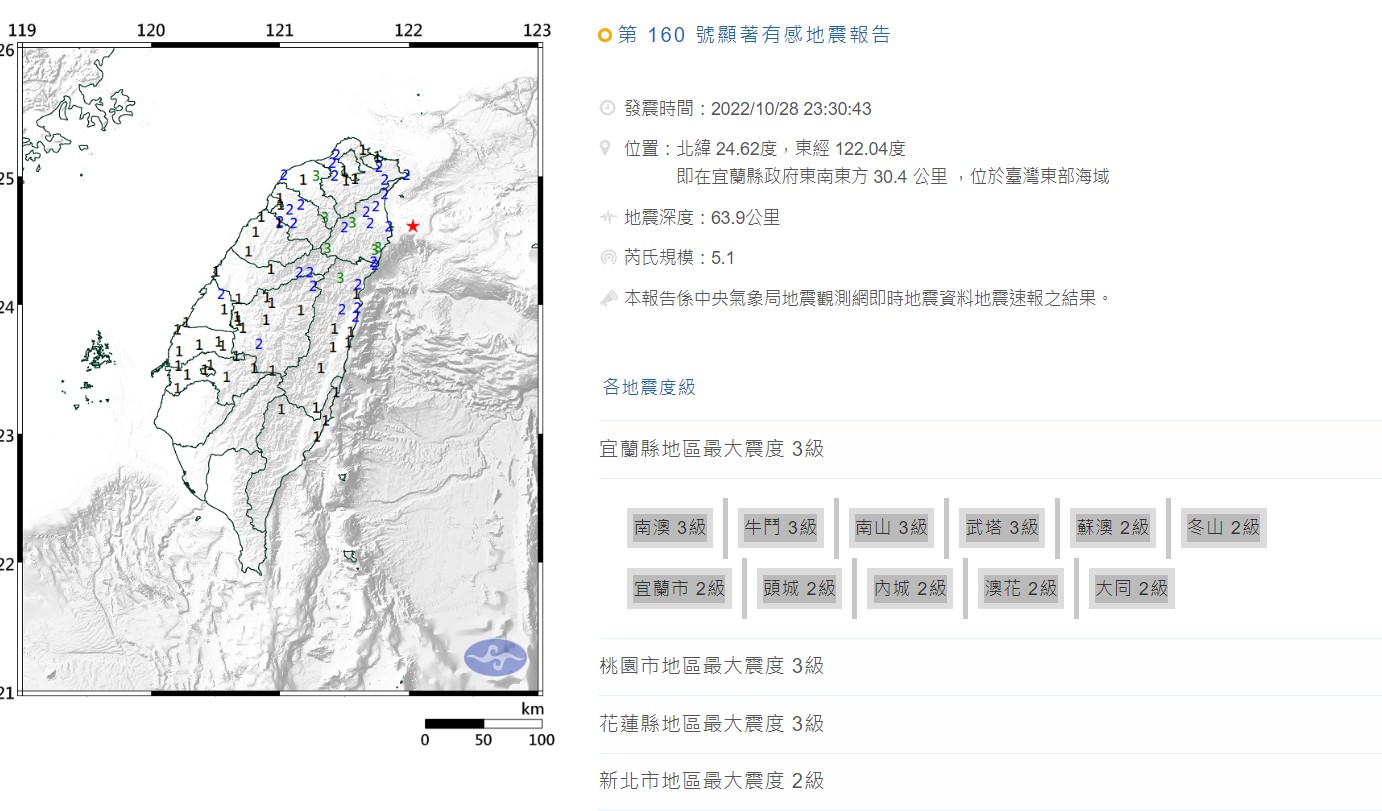
Task: Select the 牛鬥 3級 station tag
Action: [x=780, y=527]
